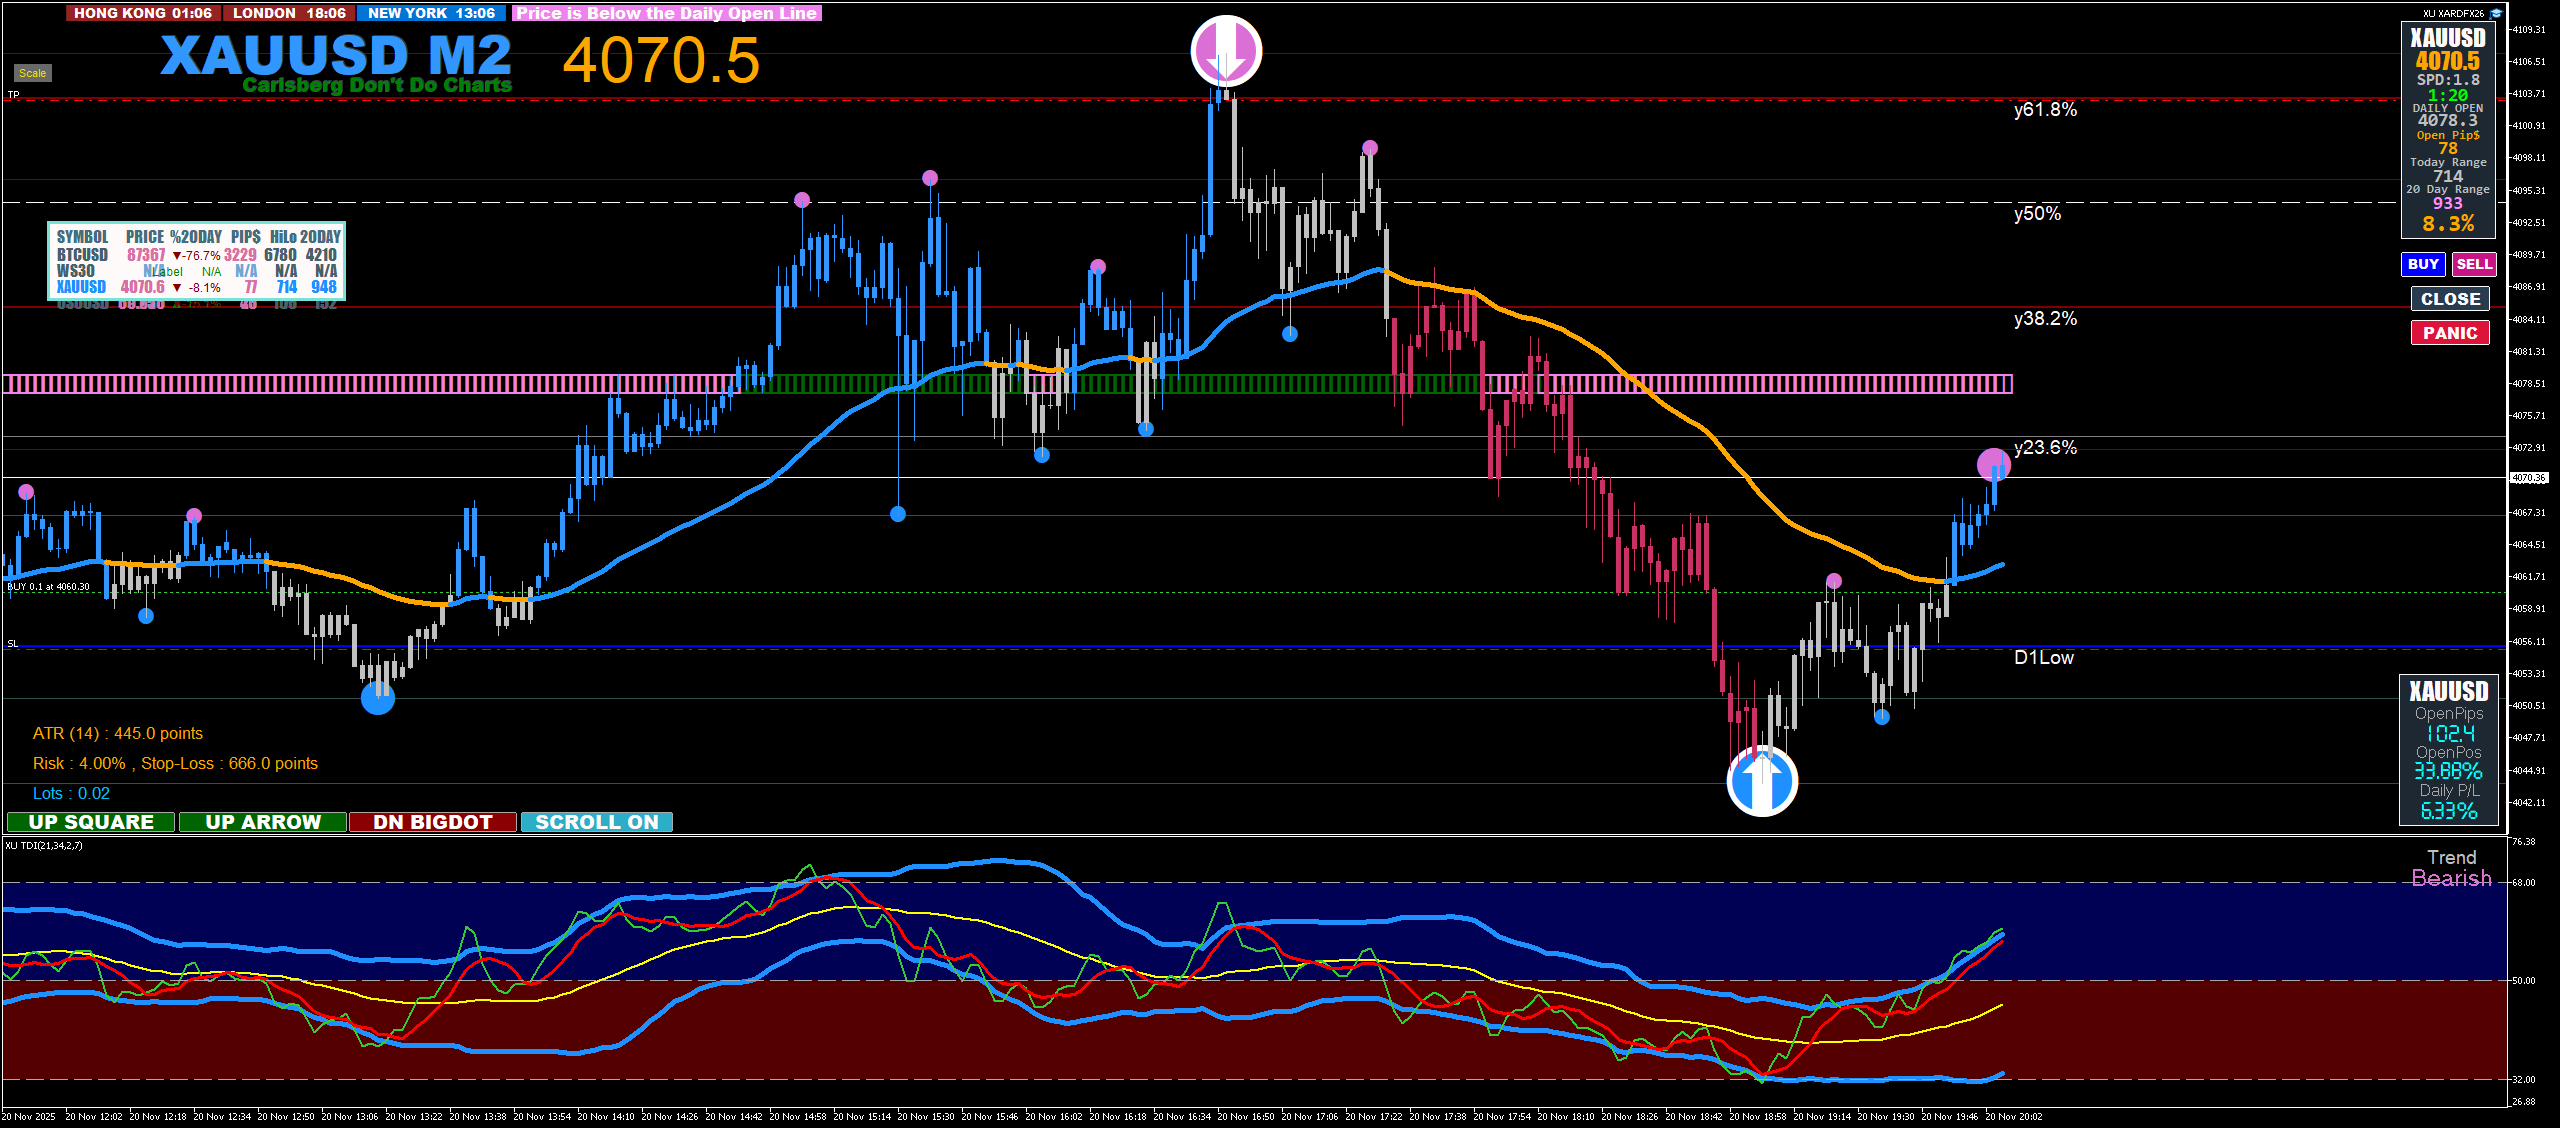Click the large pink dot at latest candle
This screenshot has width=2560, height=1128.
pos(1993,464)
